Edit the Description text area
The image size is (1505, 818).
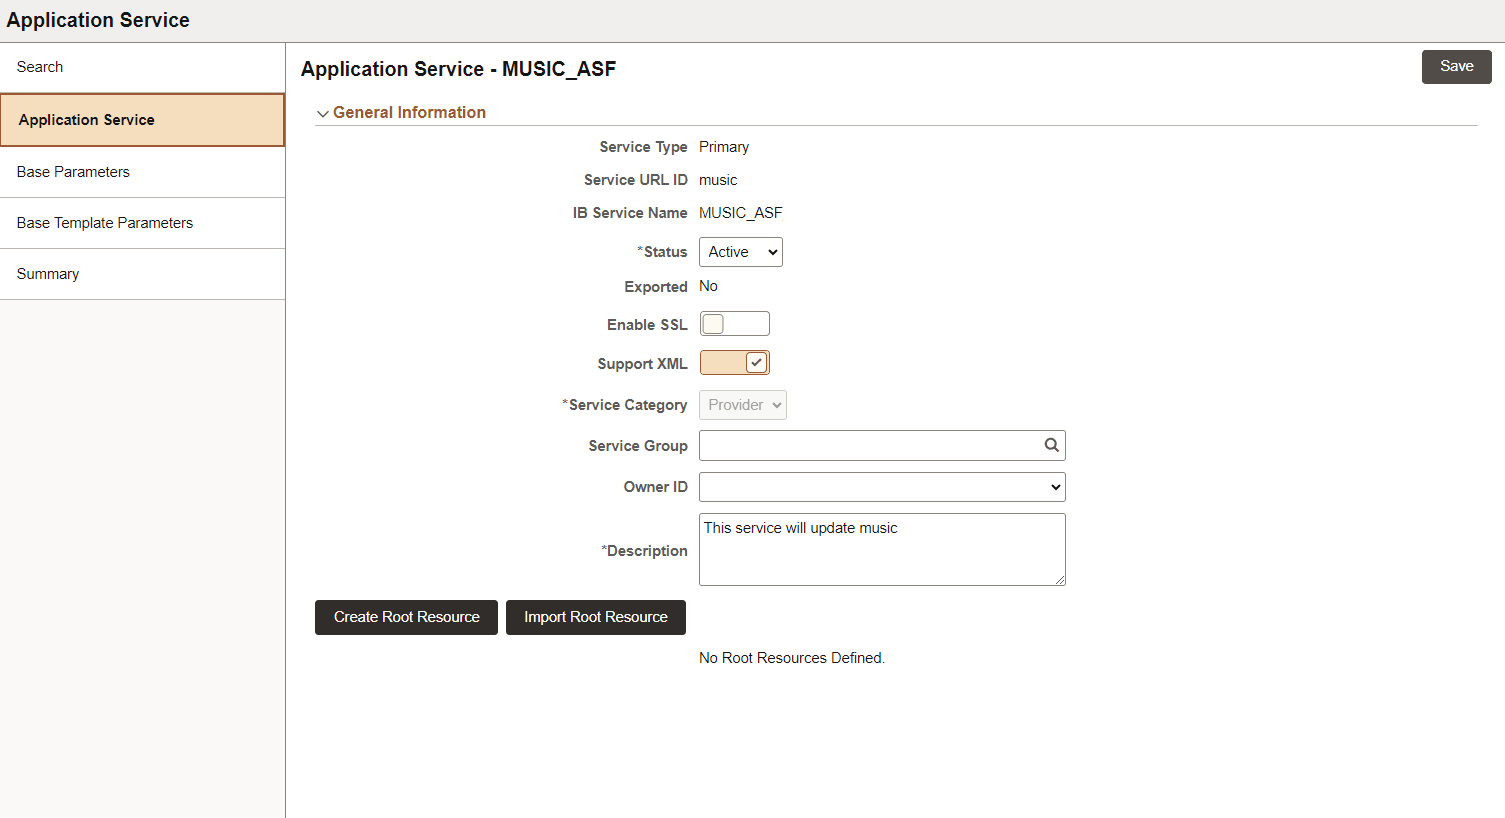[x=882, y=549]
